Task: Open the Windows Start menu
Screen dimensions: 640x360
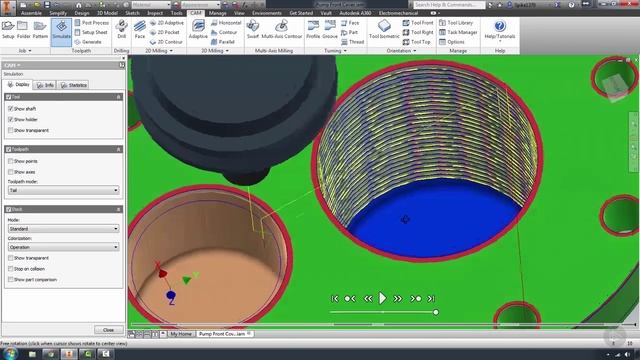Action: (9, 353)
